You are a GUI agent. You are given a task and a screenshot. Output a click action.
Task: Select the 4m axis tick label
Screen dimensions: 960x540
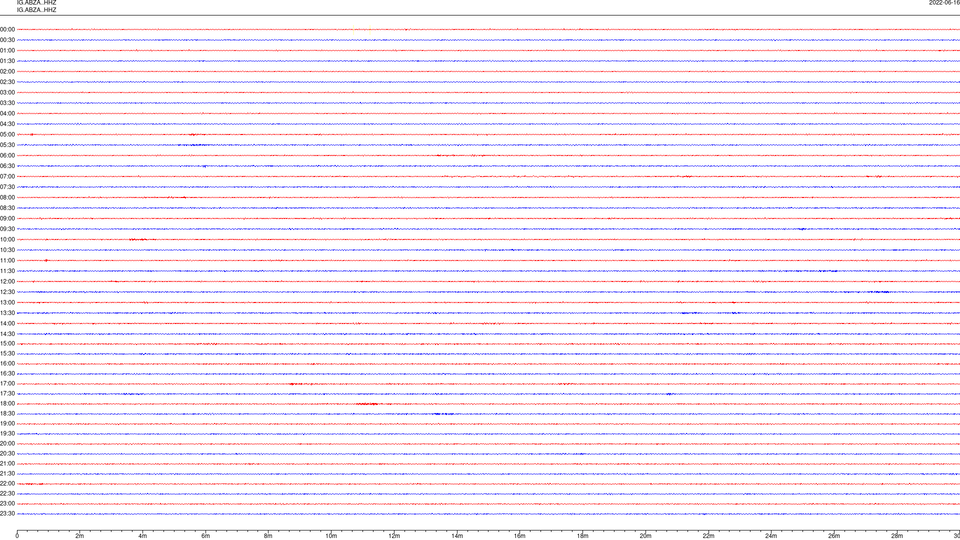(143, 536)
